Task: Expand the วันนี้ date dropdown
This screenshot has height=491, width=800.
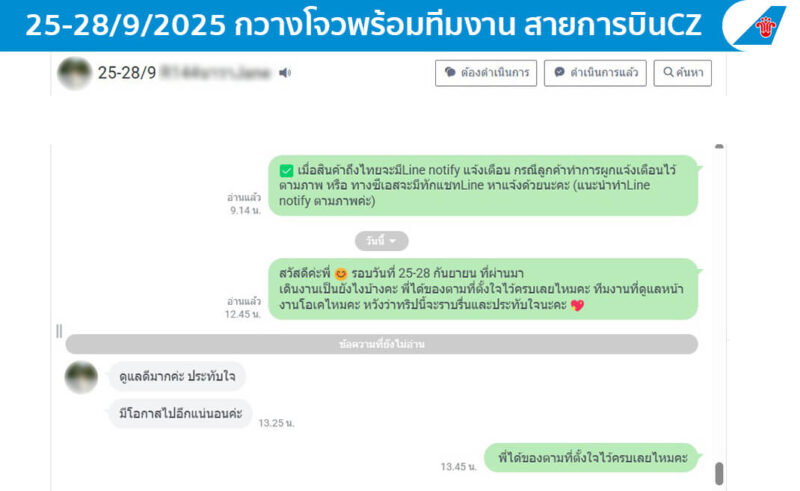Action: (382, 241)
